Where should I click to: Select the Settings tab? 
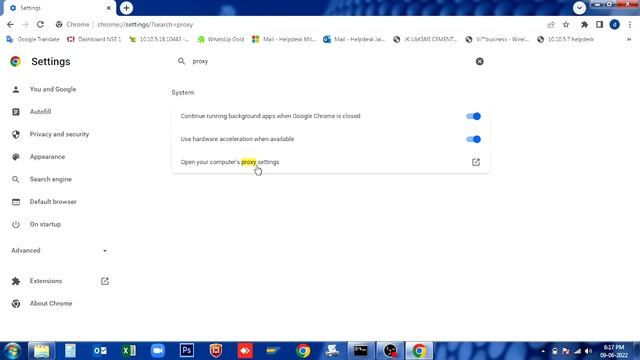point(59,8)
